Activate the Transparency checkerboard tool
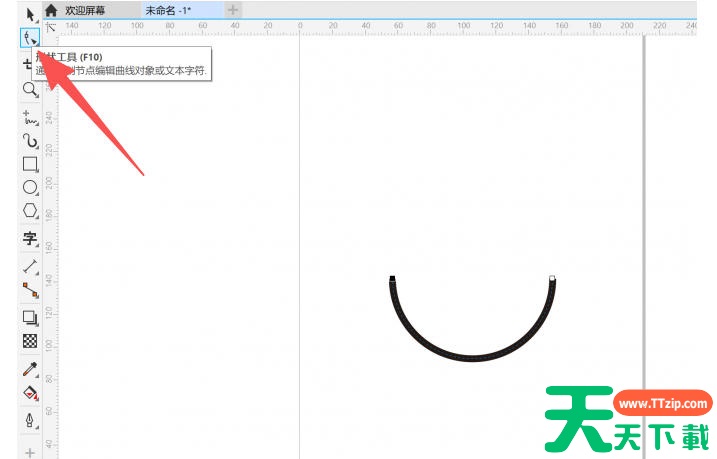Viewport: 717px width, 459px height. 30,341
